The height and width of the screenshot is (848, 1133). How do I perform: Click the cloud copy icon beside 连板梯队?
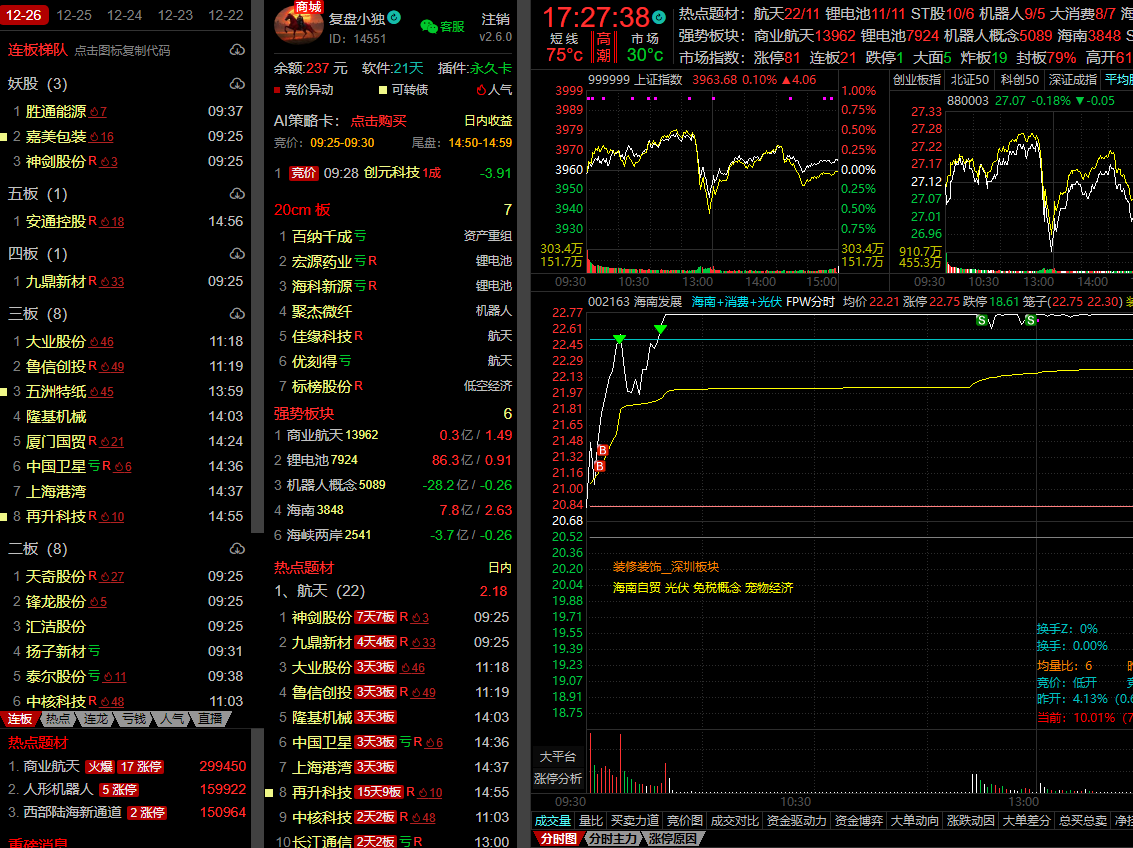pyautogui.click(x=237, y=50)
